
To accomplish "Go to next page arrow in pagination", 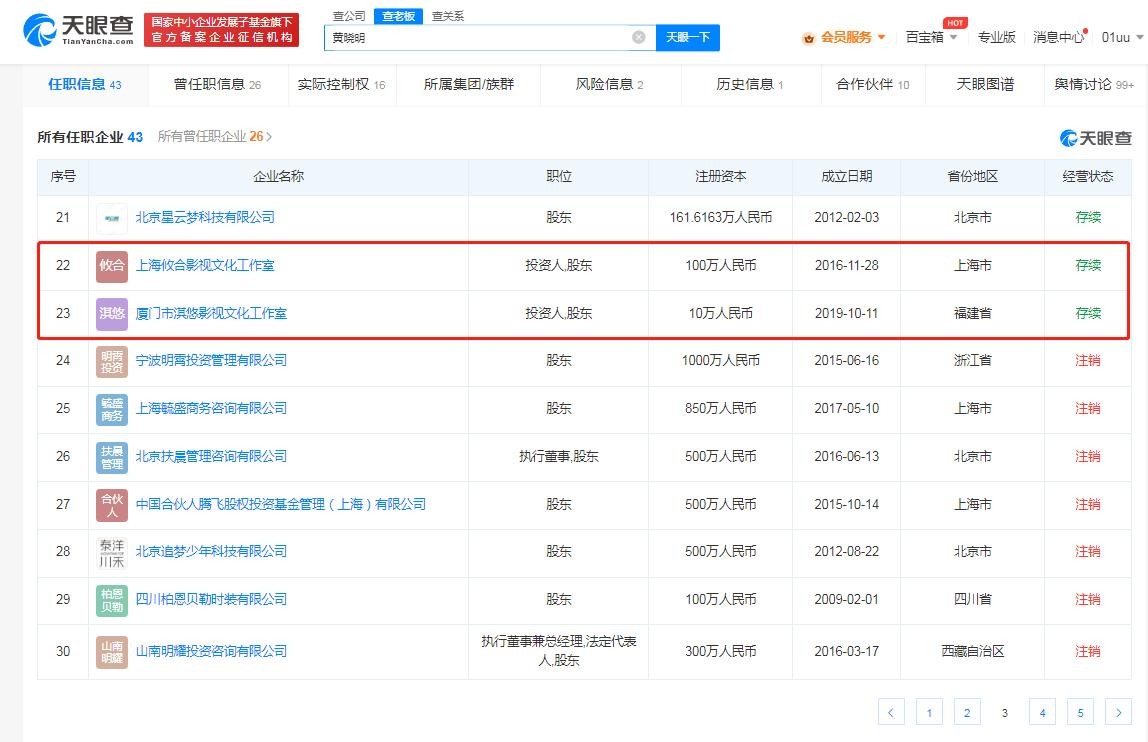I will pyautogui.click(x=1118, y=712).
